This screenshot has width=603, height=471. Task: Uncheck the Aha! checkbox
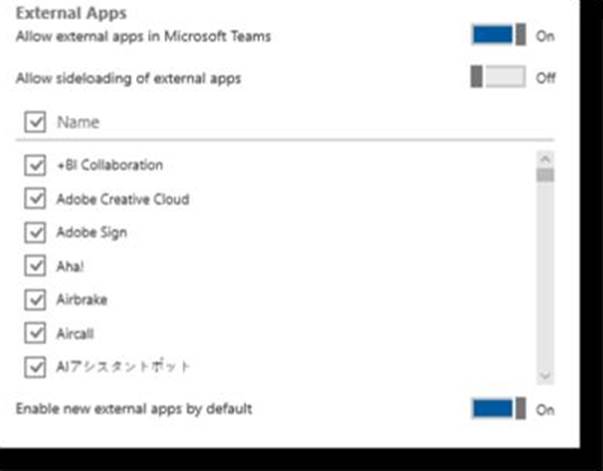(x=35, y=266)
